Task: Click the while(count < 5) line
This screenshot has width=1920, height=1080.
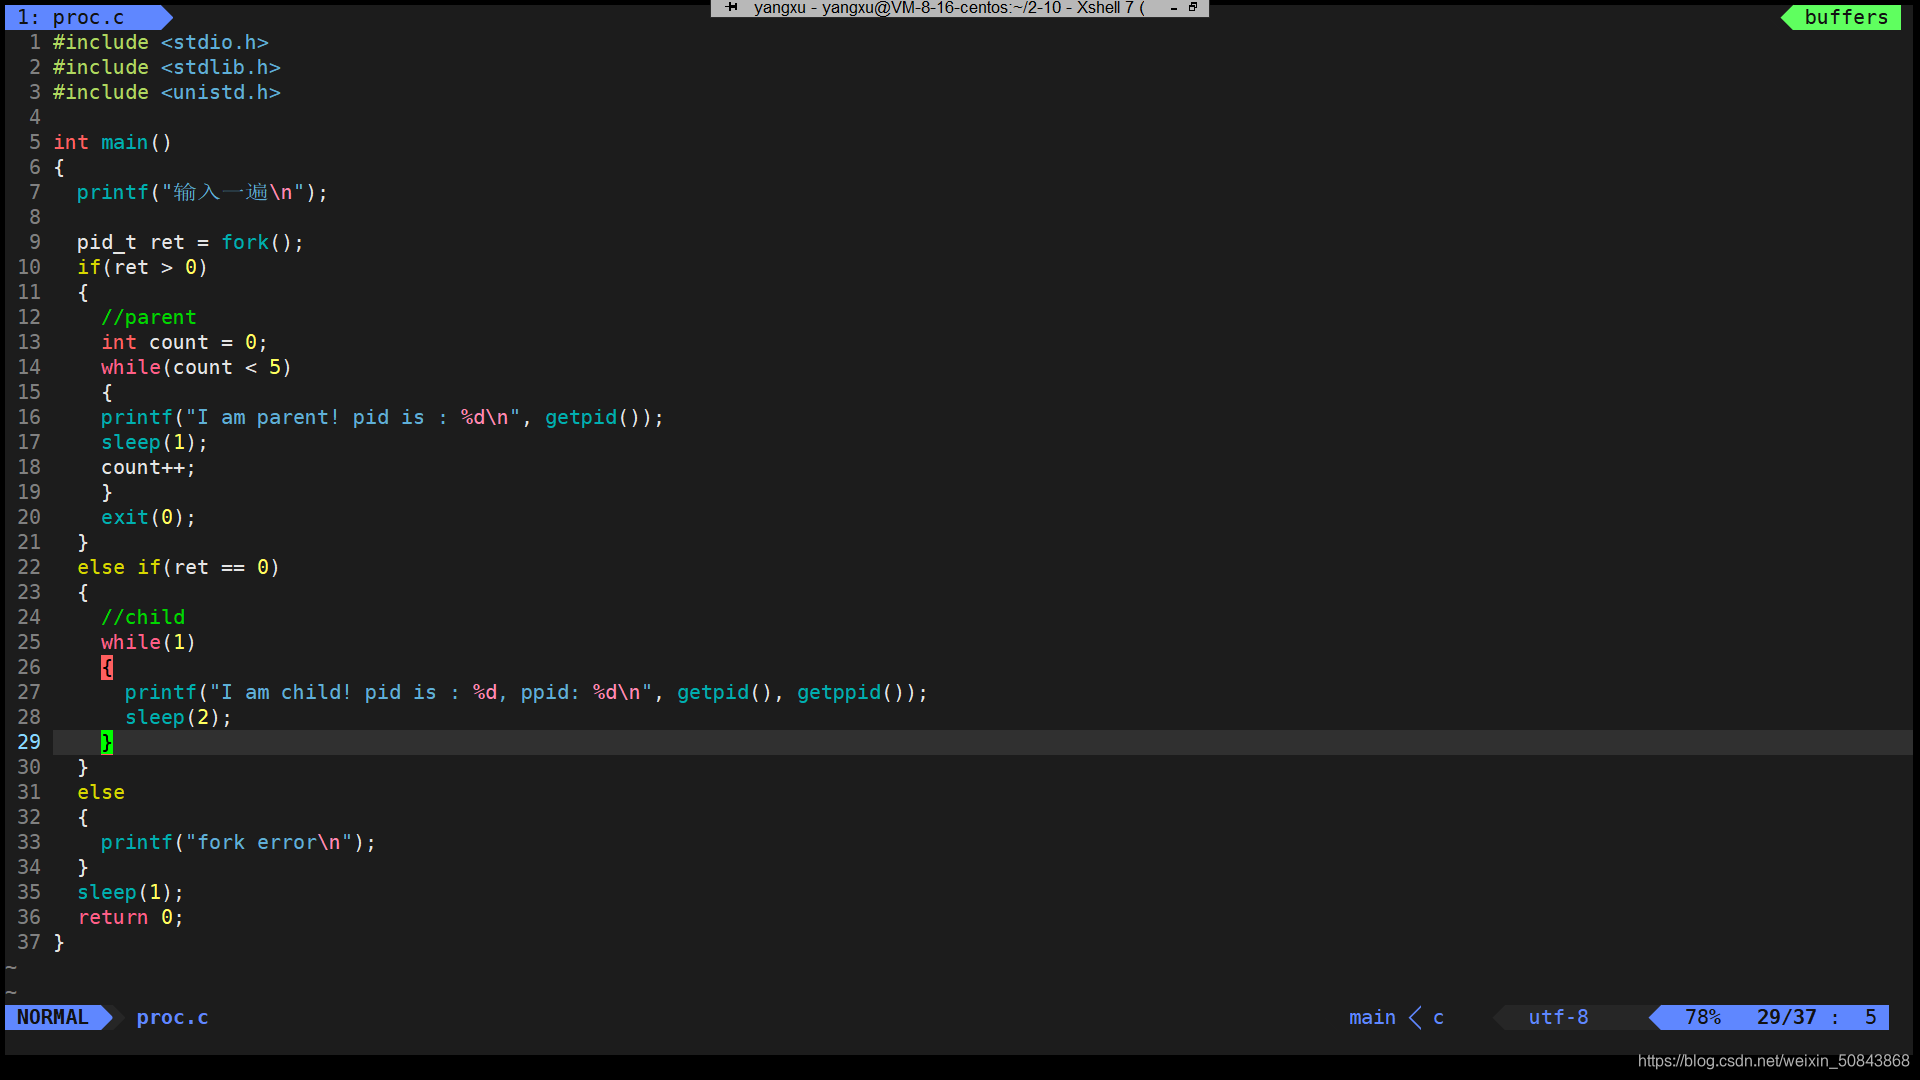Action: point(196,367)
